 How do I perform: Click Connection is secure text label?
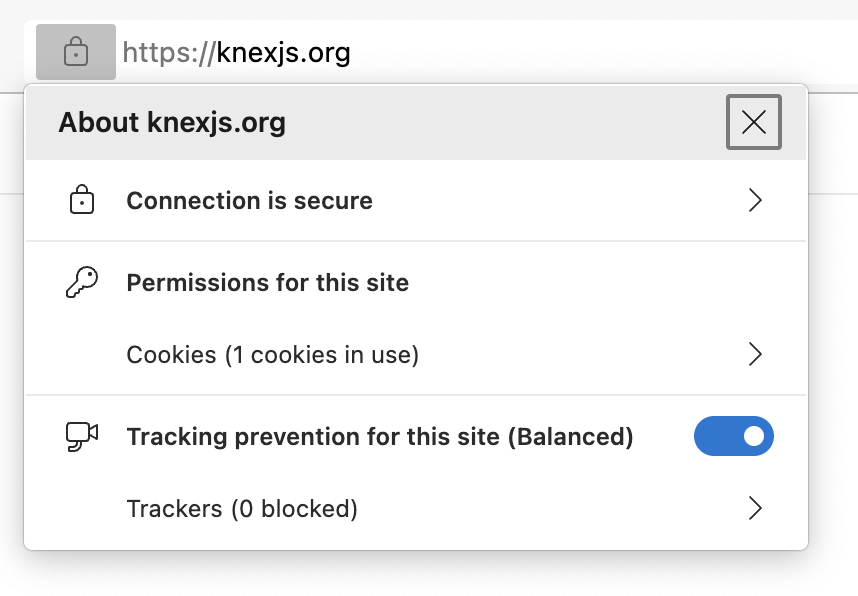point(249,199)
